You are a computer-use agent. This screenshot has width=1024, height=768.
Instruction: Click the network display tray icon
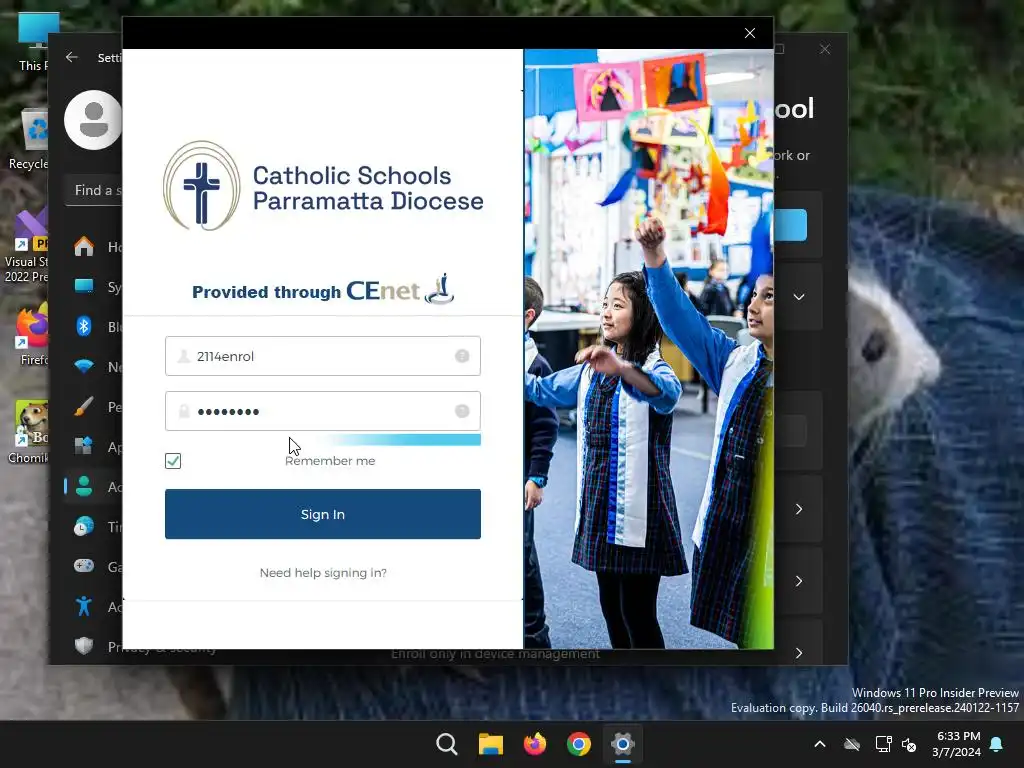[884, 744]
